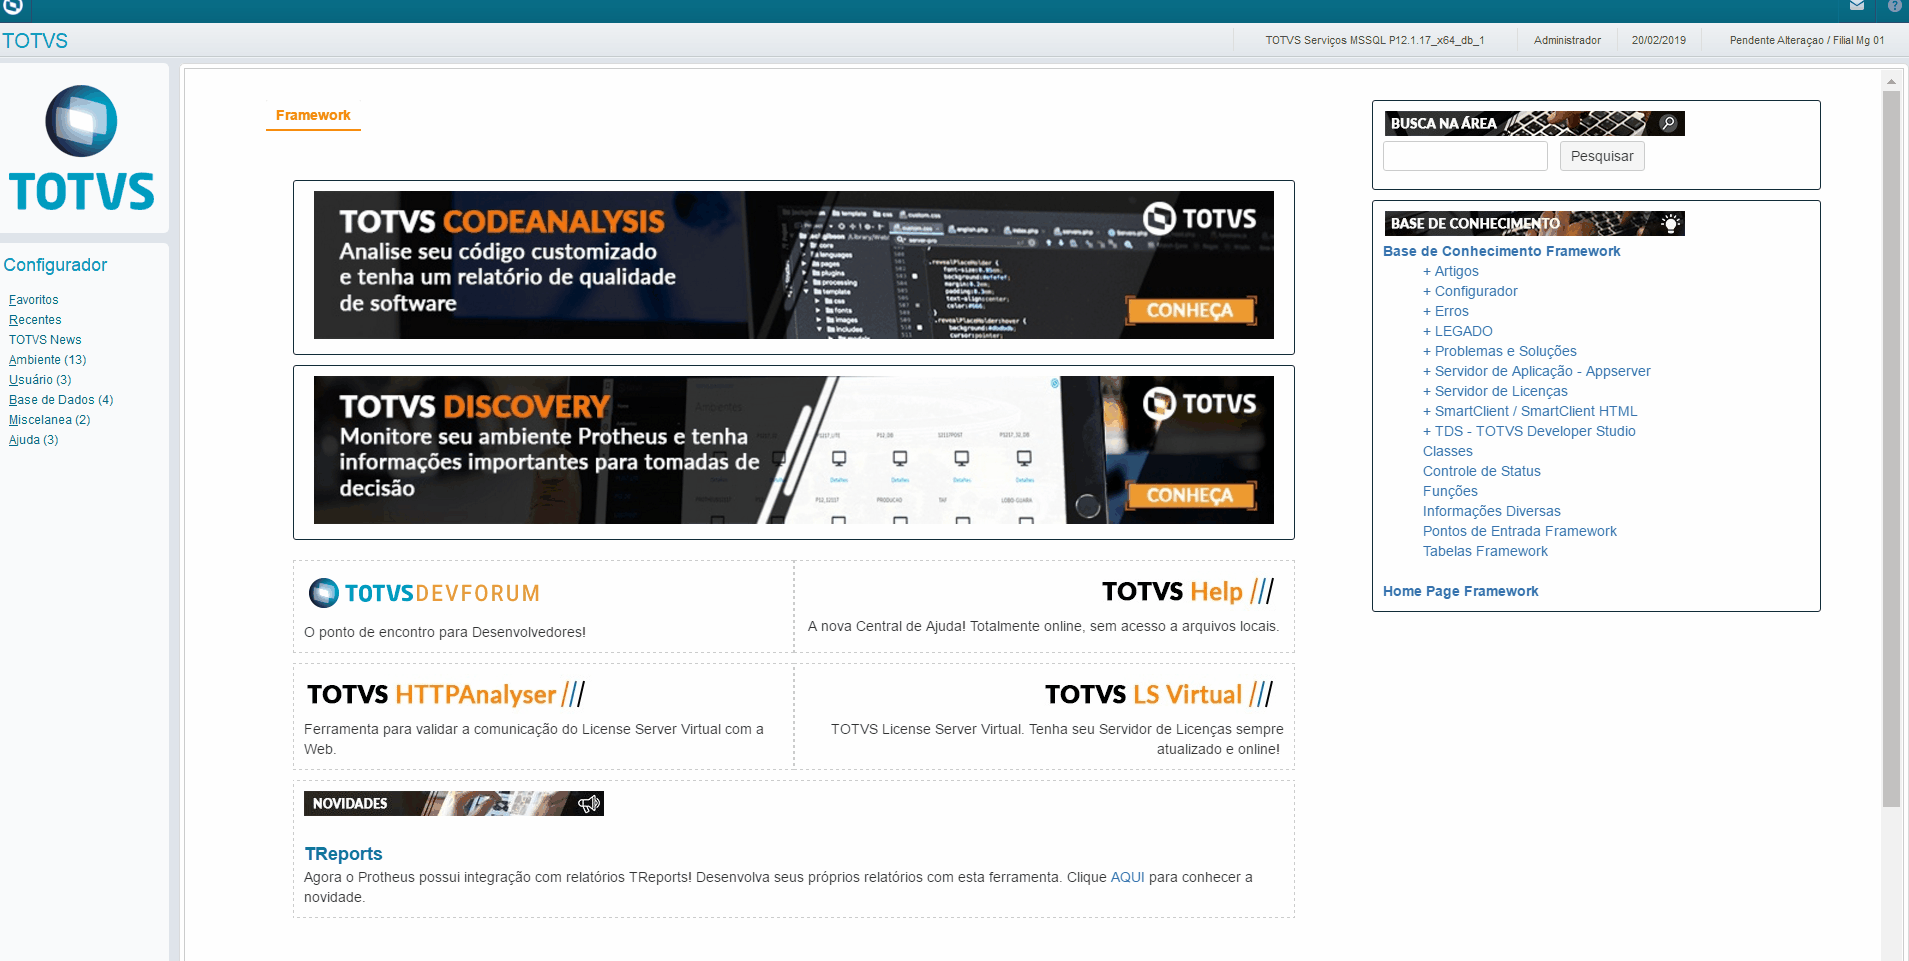Open the Base de Conhecimento Framework link
The image size is (1909, 961).
[x=1501, y=251]
